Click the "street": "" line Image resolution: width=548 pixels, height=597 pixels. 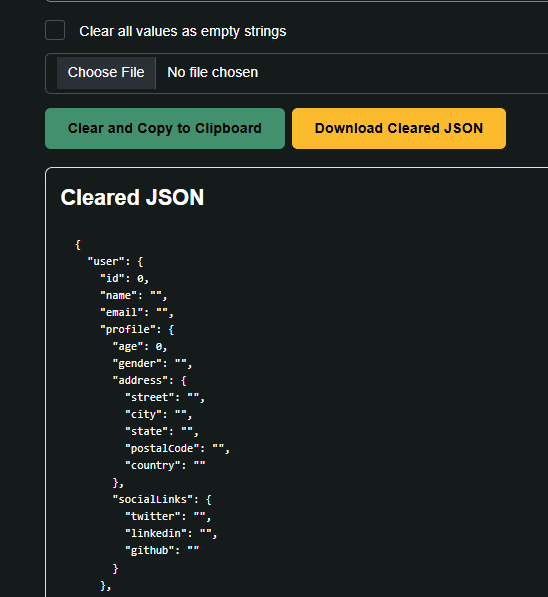tap(165, 397)
